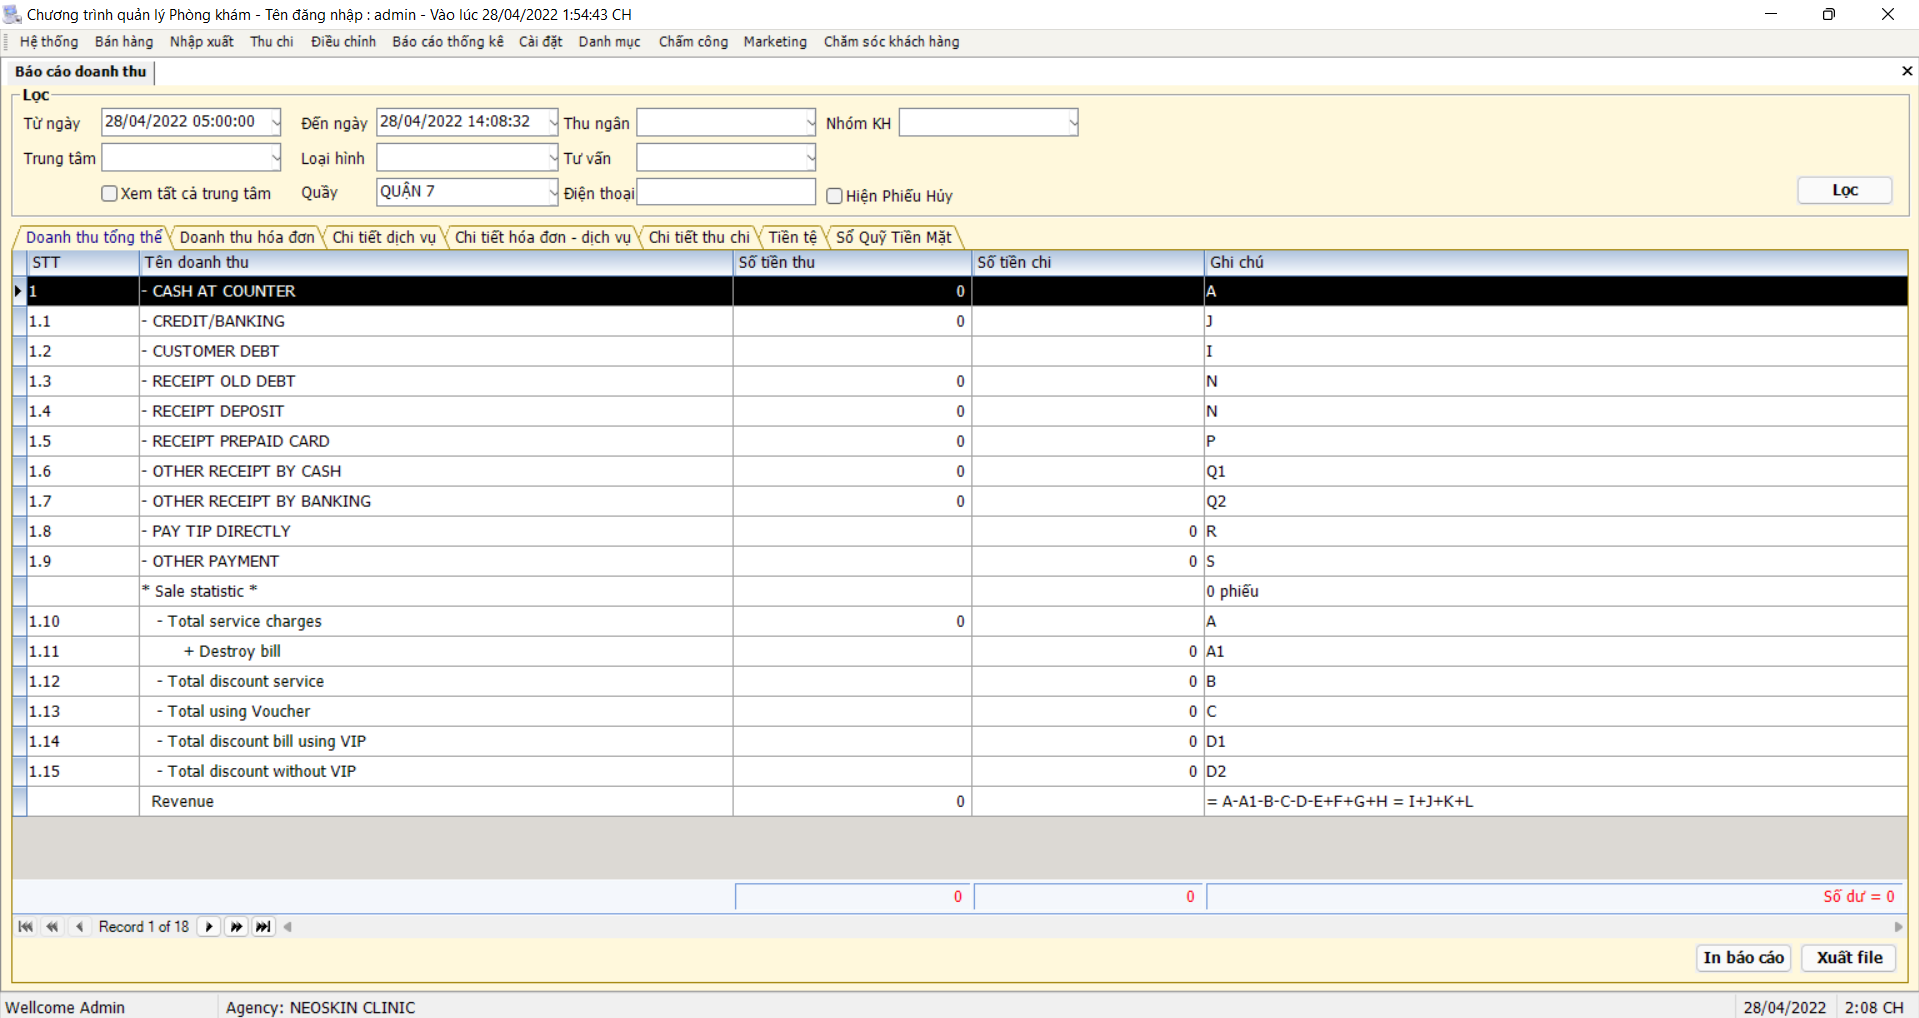The width and height of the screenshot is (1919, 1018).
Task: Click the horizontal scrollbar right arrow
Action: coord(1898,927)
